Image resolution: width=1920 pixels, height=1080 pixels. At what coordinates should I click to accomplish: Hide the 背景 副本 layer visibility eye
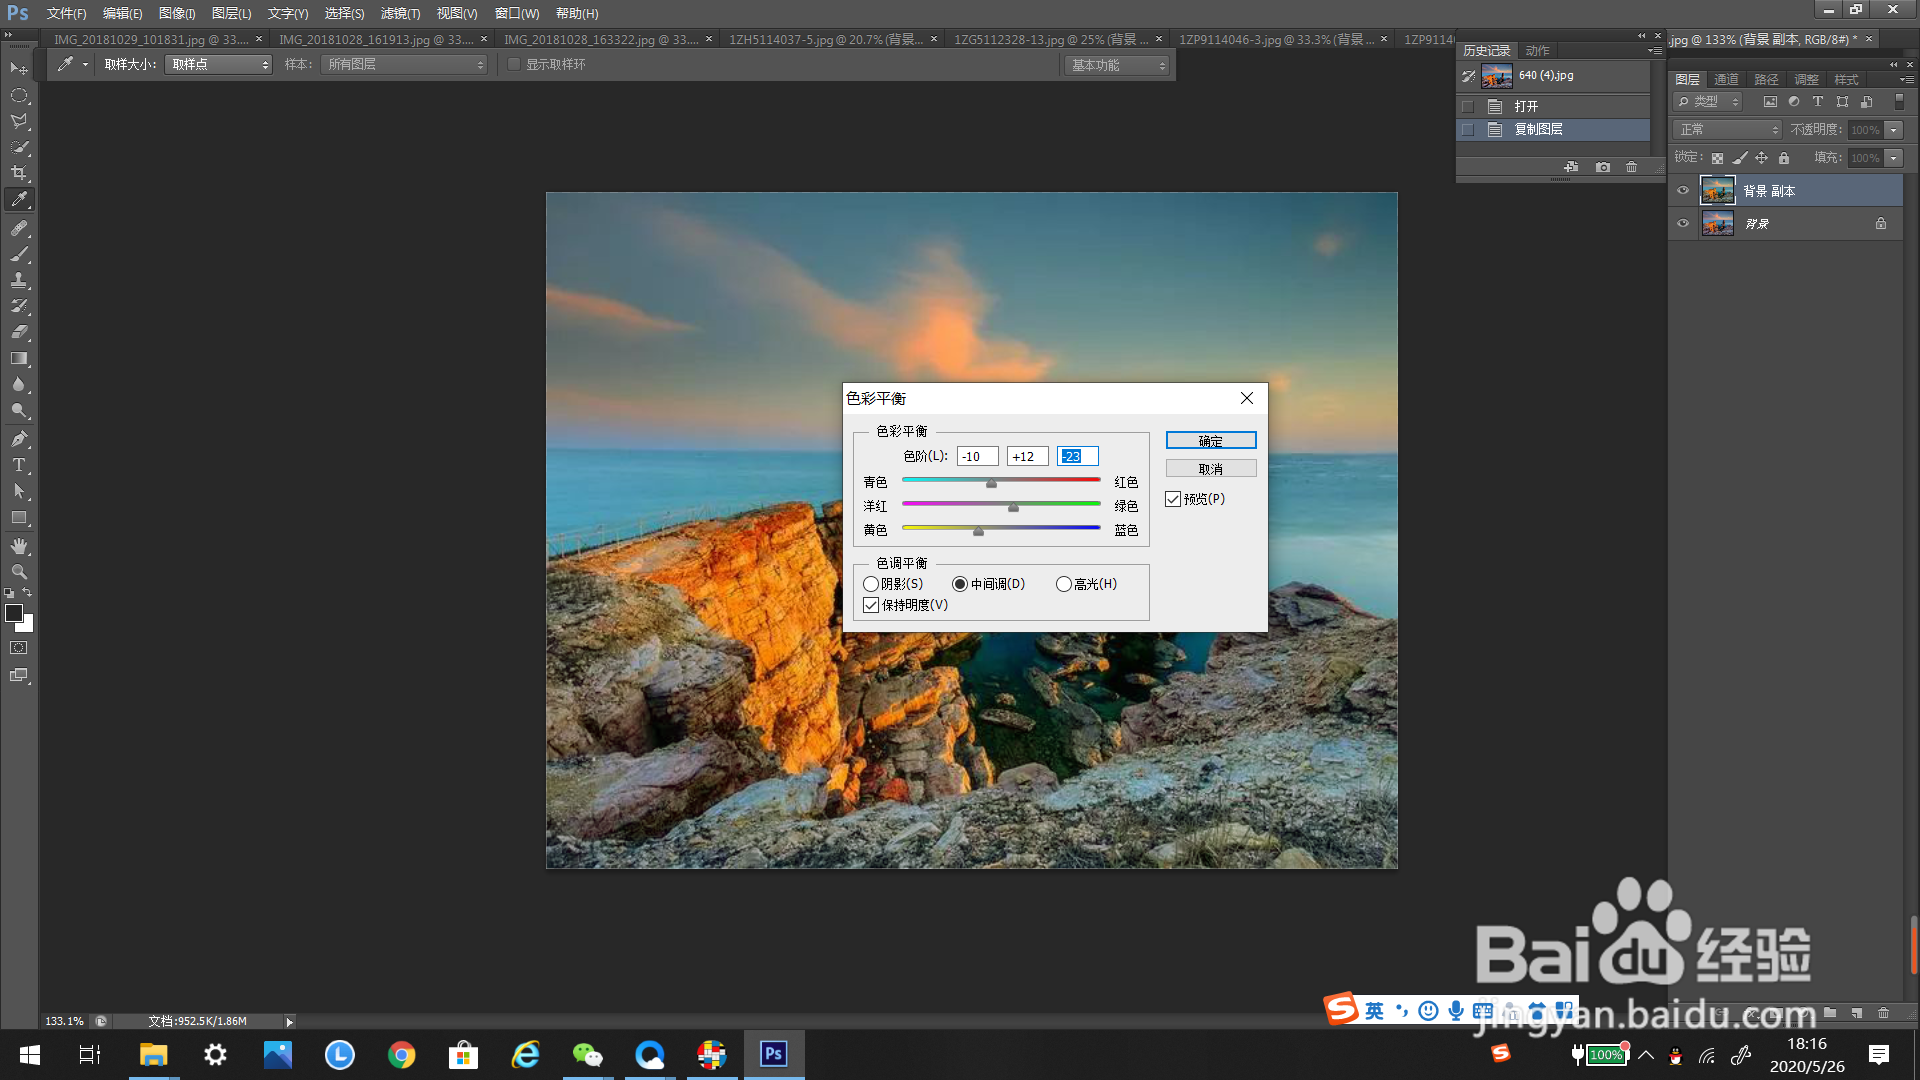pos(1683,190)
